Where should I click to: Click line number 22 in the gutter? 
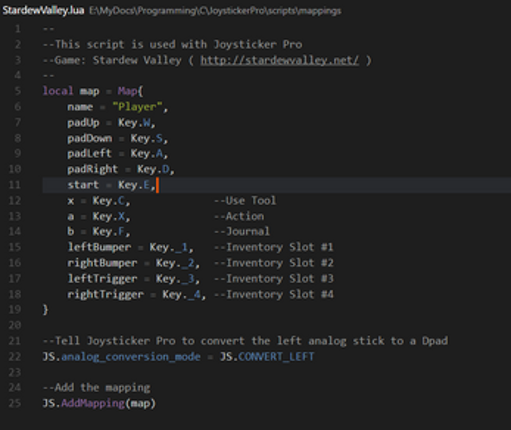click(x=14, y=356)
